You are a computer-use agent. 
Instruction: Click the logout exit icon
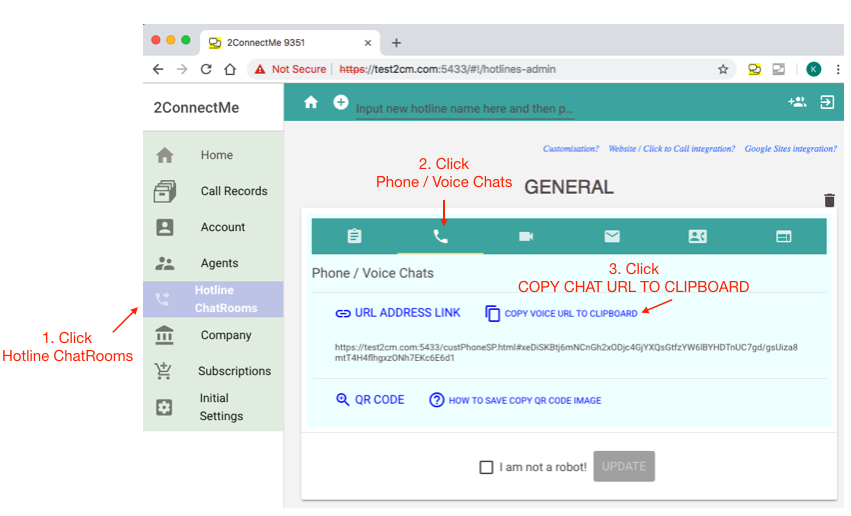pyautogui.click(x=827, y=102)
